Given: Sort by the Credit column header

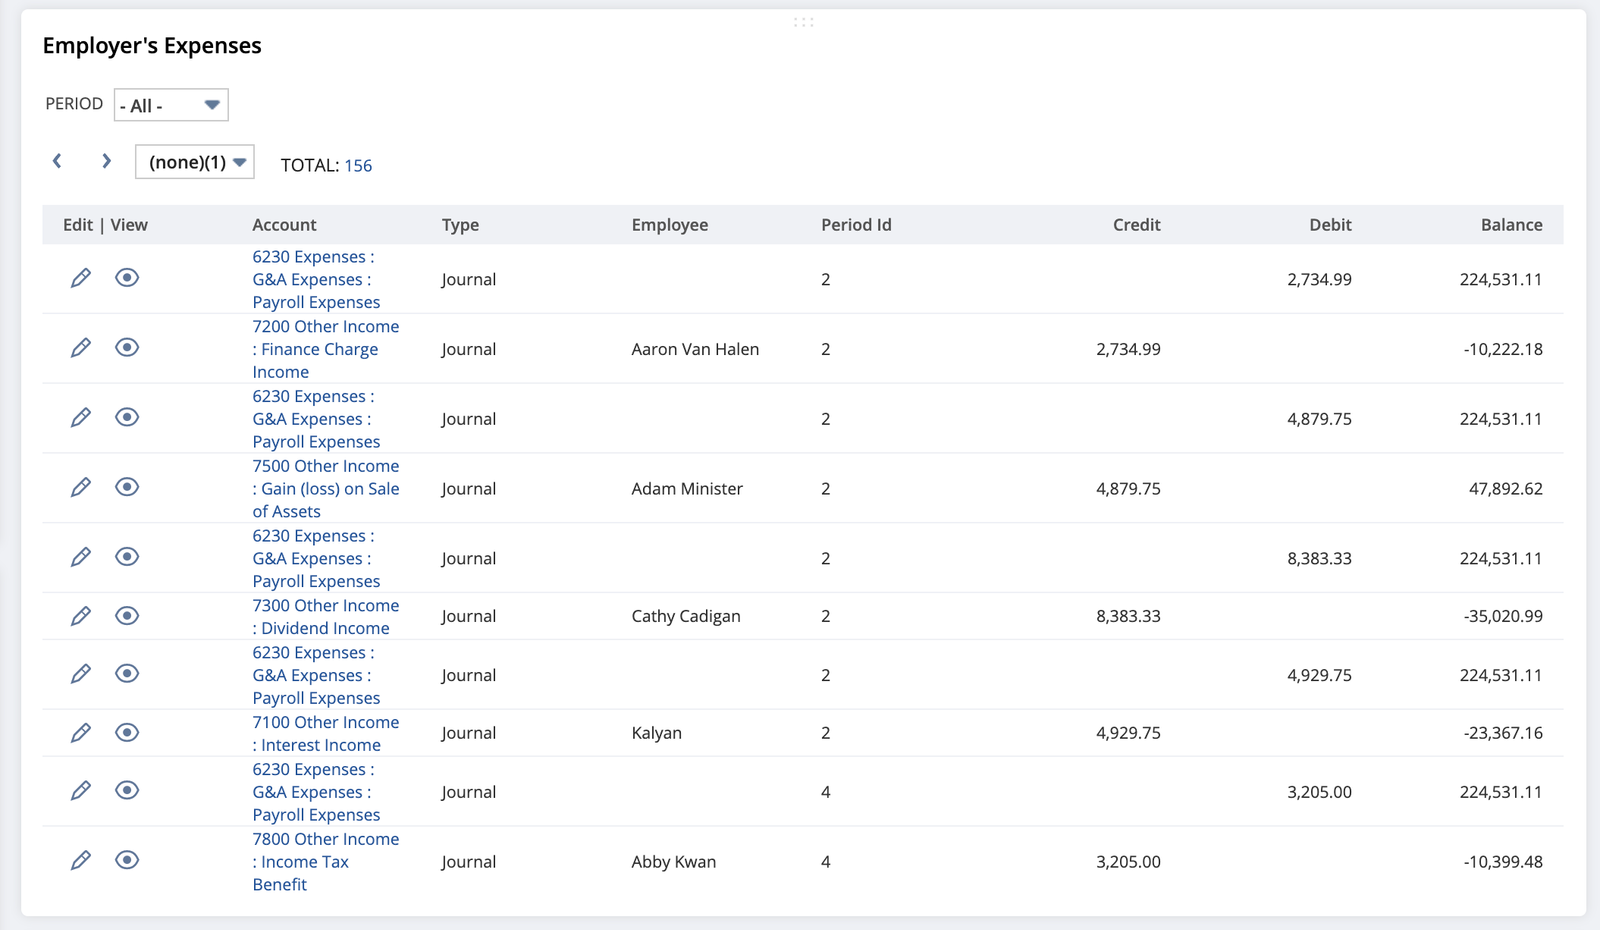Looking at the screenshot, I should [1137, 225].
